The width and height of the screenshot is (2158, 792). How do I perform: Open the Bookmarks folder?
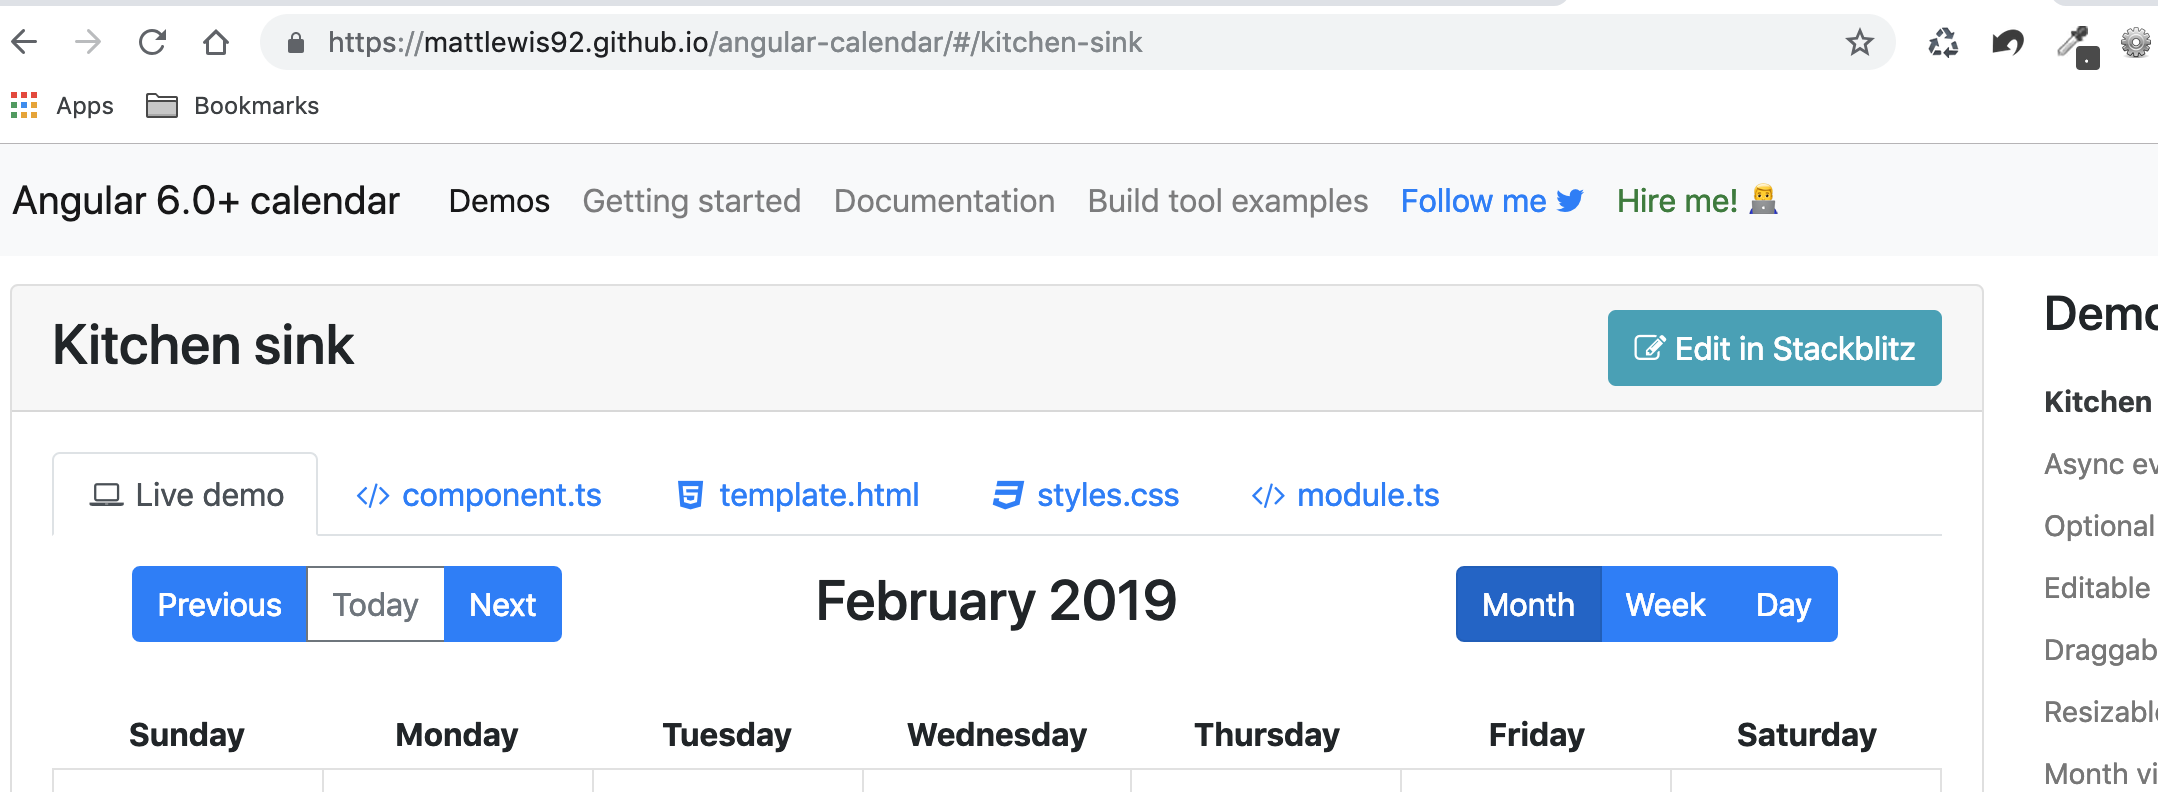click(x=232, y=105)
